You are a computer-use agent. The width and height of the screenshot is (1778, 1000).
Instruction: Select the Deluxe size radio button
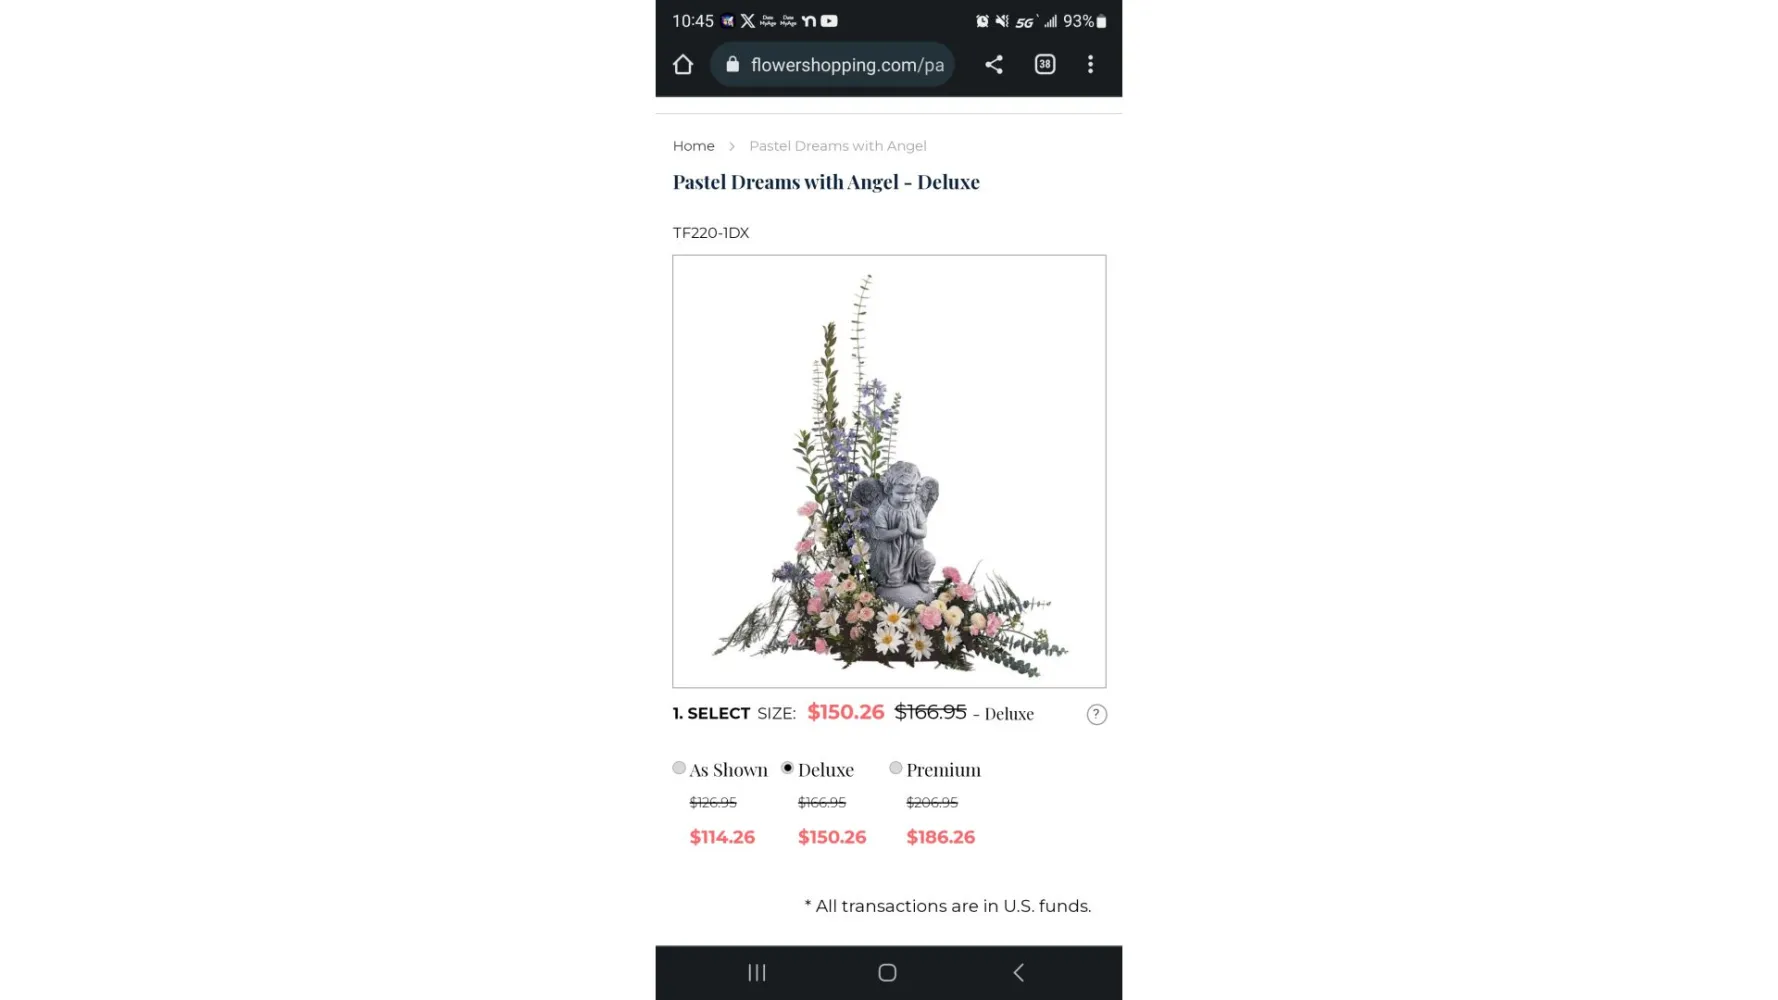coord(788,768)
